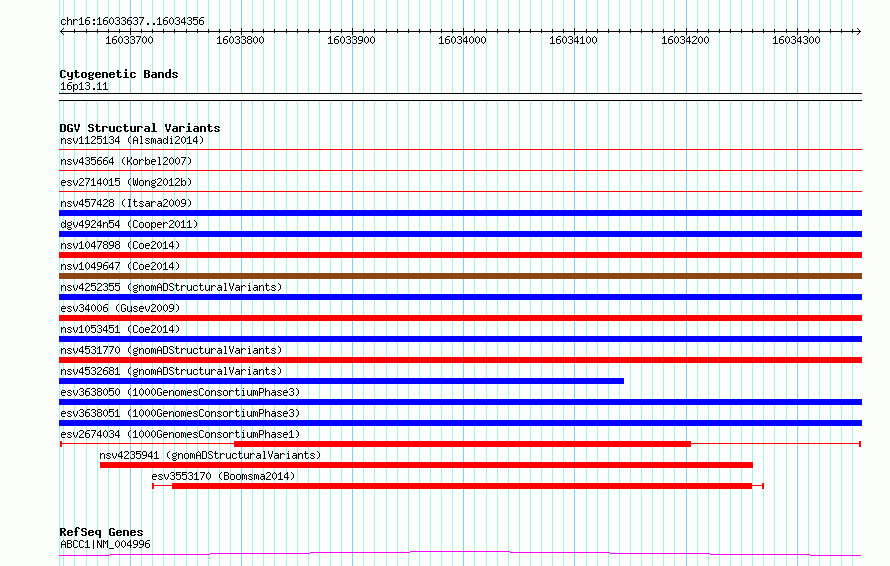Click the 16033700 ruler tick label

pyautogui.click(x=129, y=40)
